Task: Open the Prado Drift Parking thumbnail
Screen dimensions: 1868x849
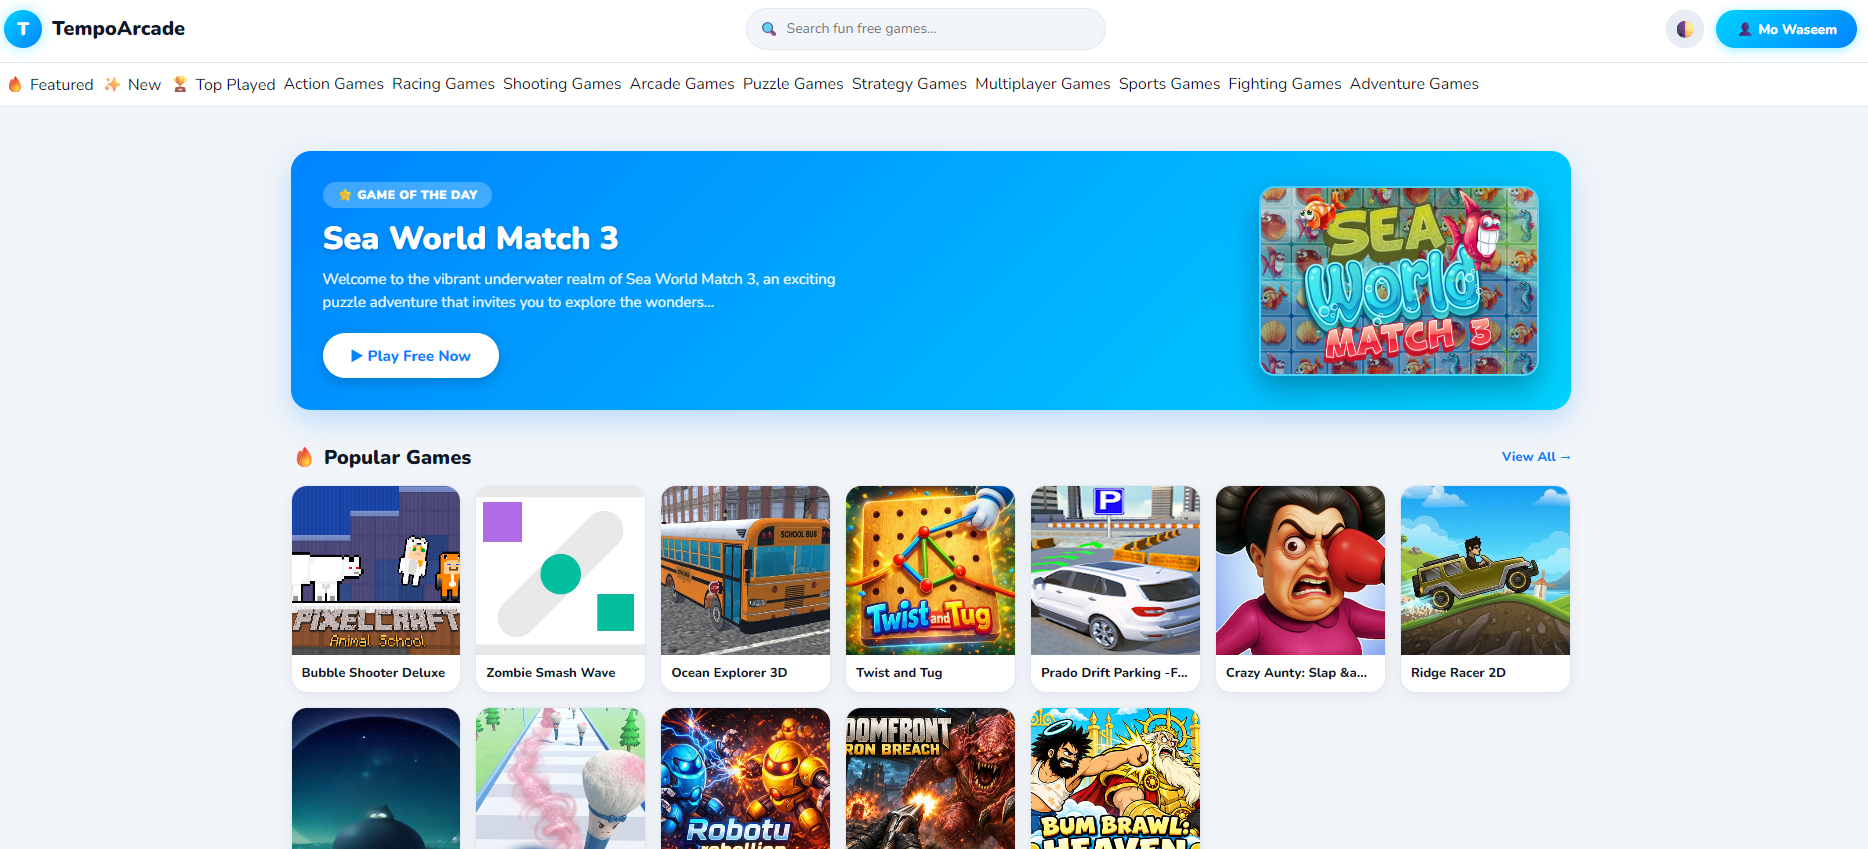Action: 1116,571
